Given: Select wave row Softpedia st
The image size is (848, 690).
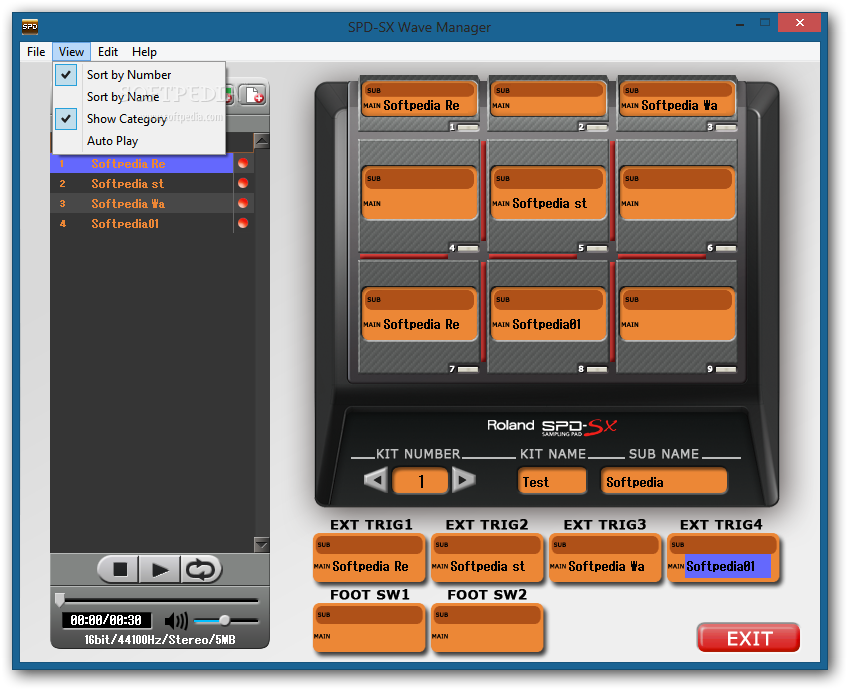Looking at the screenshot, I should click(142, 183).
